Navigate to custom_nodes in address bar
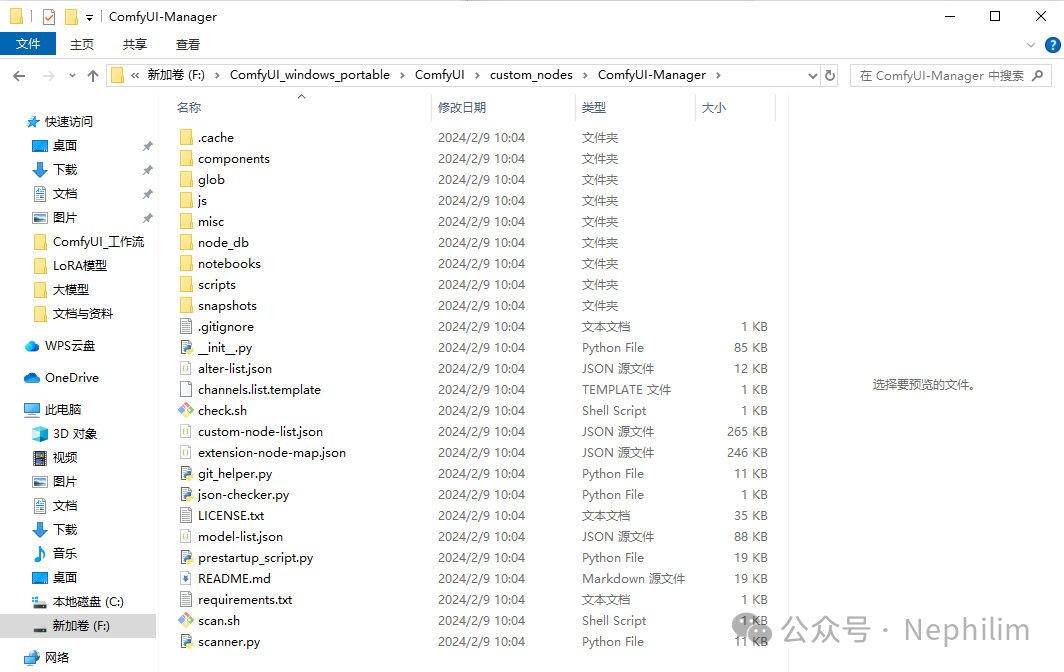The image size is (1064, 672). click(531, 75)
